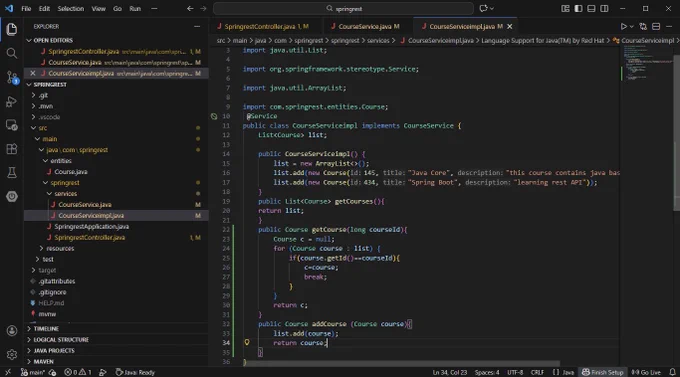Open the run dropdown arrow beside play
Viewport: 680px width, 377px height.
pos(631,26)
